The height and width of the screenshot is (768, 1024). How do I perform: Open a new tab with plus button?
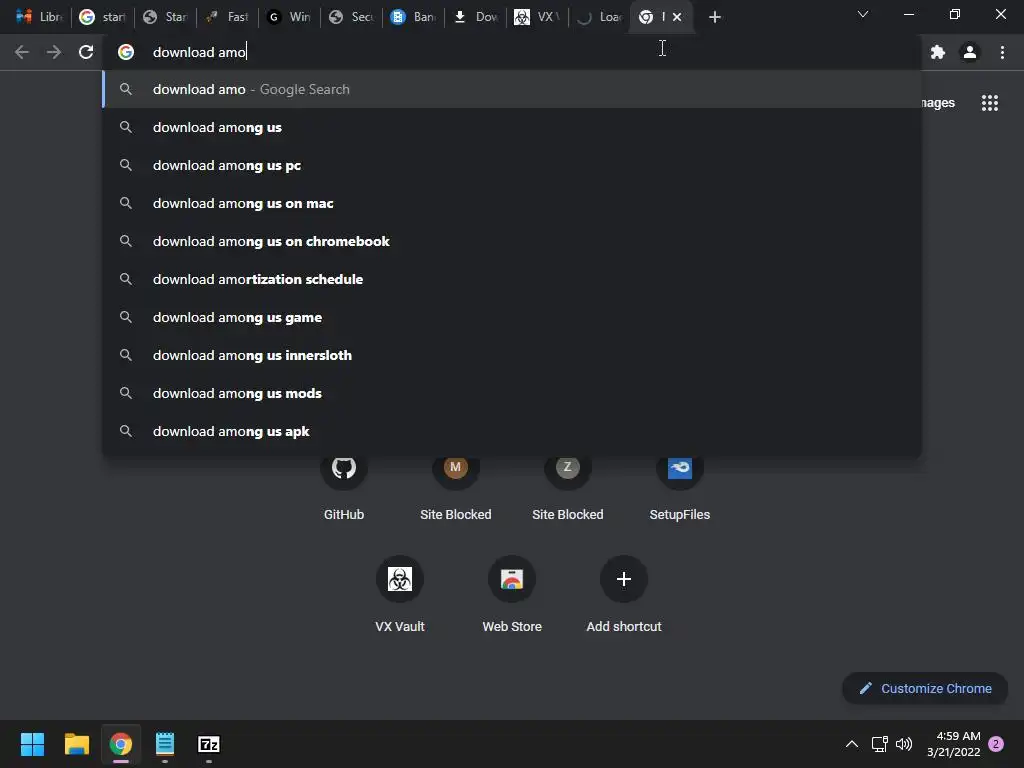714,17
